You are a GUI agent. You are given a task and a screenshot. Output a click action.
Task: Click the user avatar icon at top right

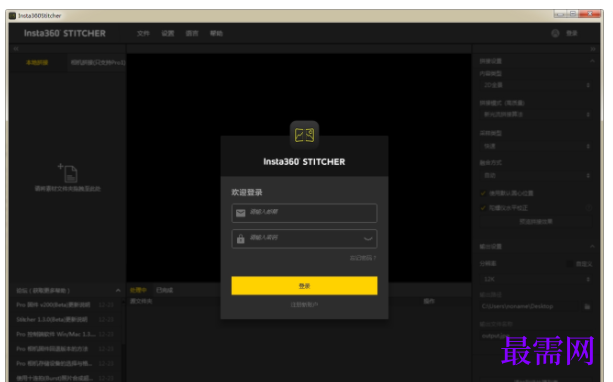point(555,33)
